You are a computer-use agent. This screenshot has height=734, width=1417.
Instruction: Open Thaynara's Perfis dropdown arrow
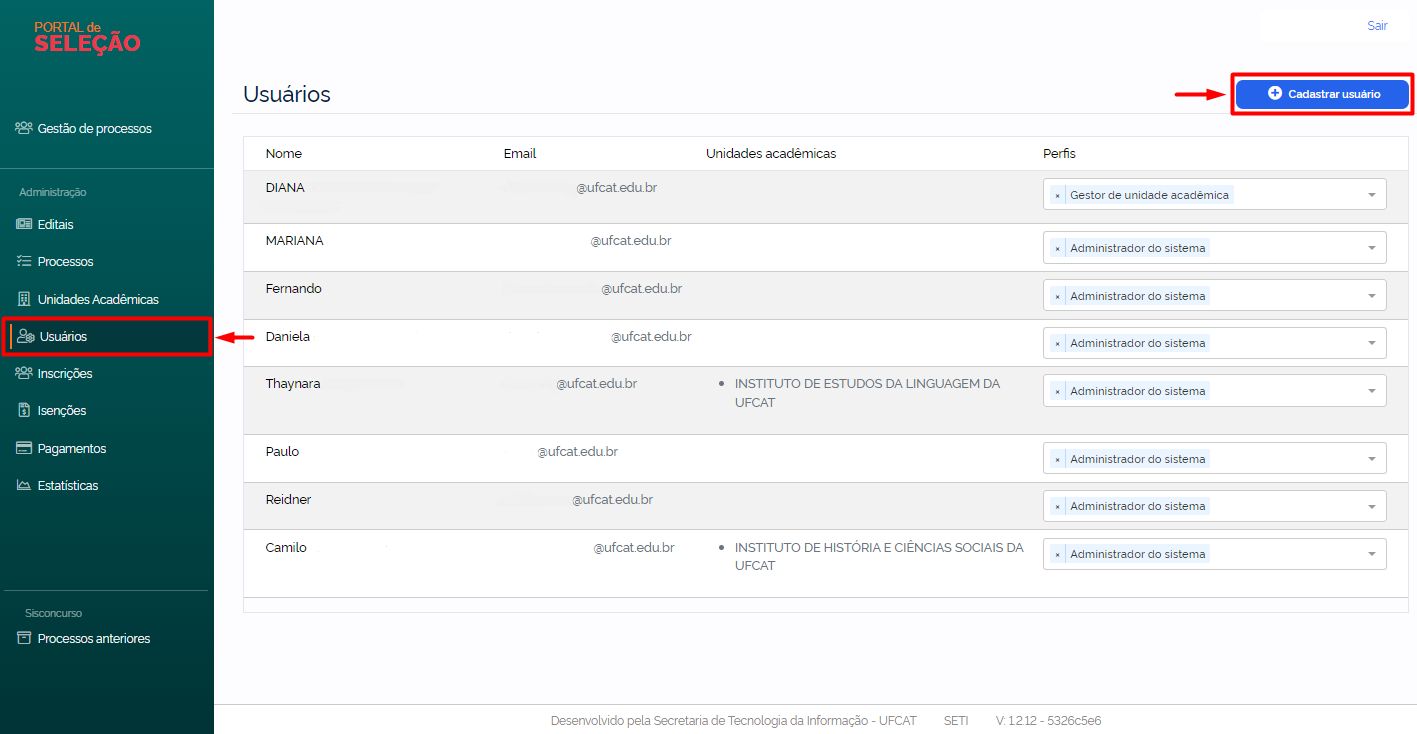click(1372, 391)
